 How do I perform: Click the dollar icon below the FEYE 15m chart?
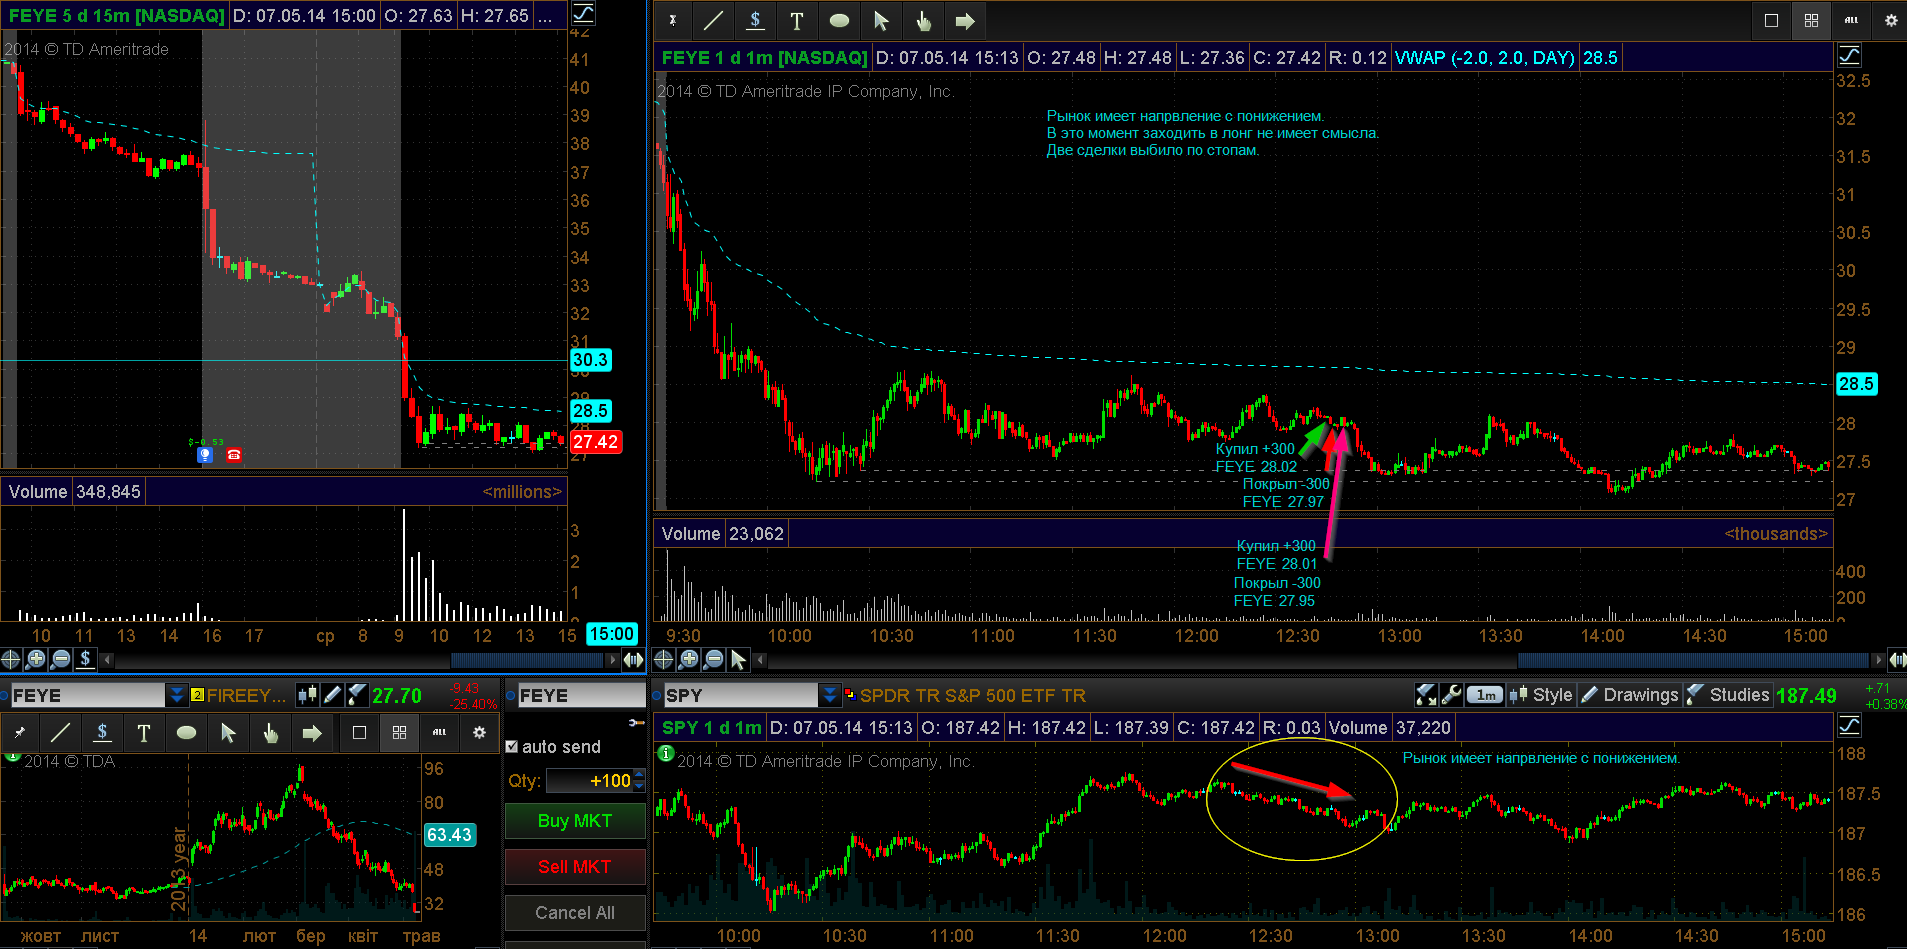point(86,659)
